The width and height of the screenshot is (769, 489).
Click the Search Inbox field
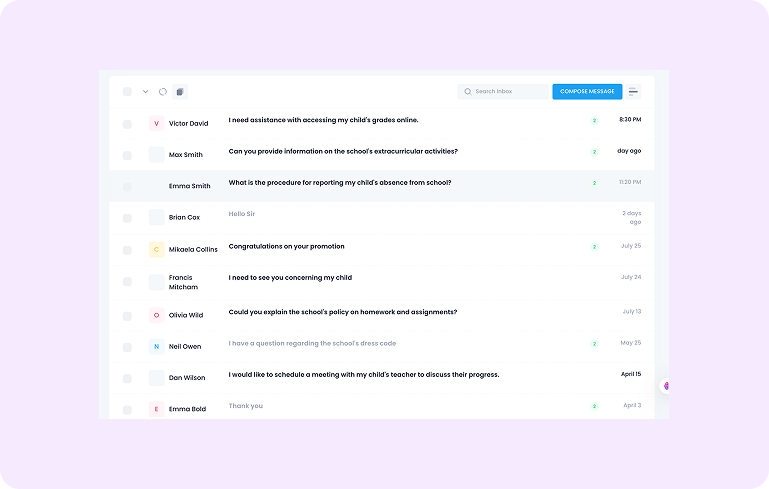point(503,92)
